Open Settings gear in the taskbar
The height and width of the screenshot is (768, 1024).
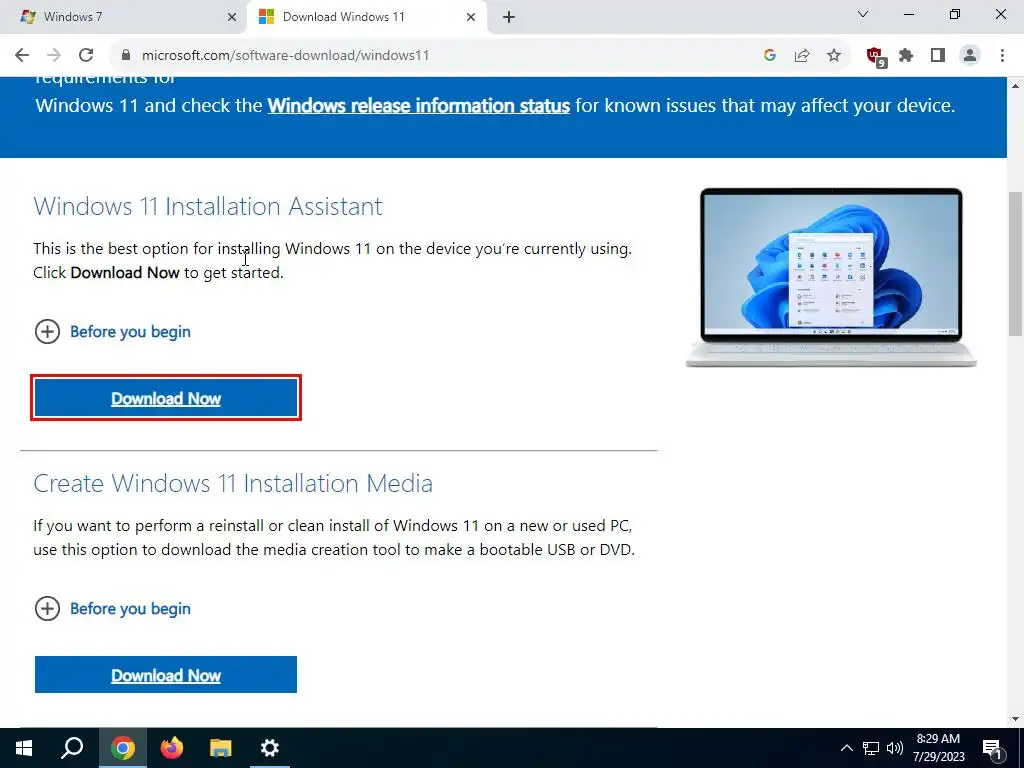[x=270, y=748]
